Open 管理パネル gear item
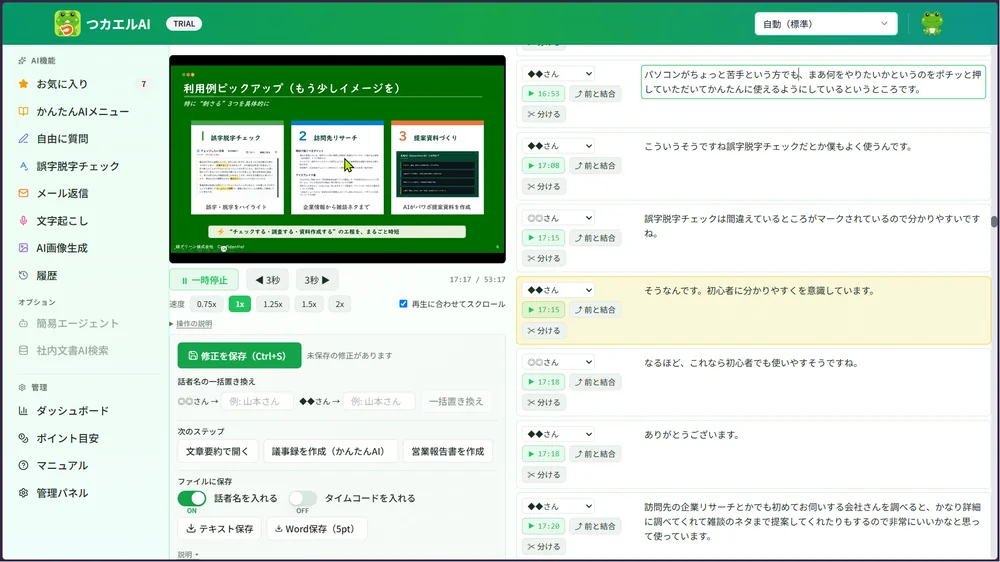Screen dimensions: 1000x562 (84, 493)
